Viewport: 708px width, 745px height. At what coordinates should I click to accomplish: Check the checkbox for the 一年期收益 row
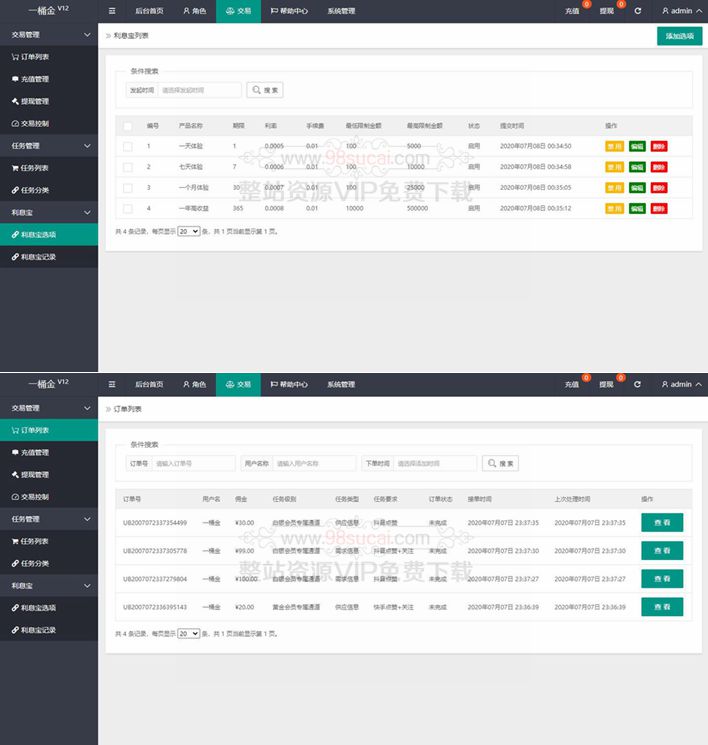tap(127, 208)
